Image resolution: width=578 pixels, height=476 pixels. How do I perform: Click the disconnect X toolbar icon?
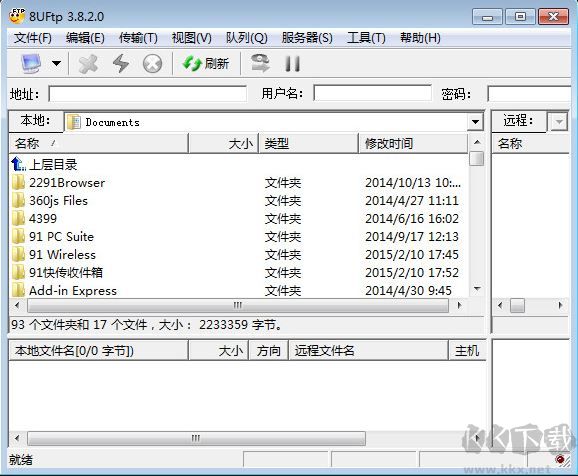(88, 63)
